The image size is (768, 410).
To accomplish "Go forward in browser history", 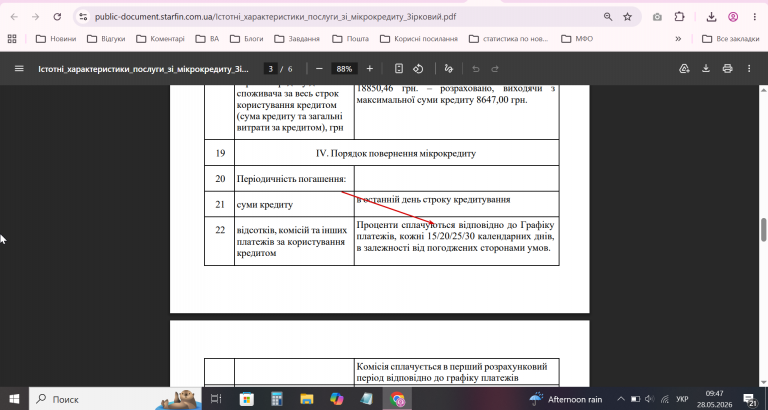I will click(35, 17).
